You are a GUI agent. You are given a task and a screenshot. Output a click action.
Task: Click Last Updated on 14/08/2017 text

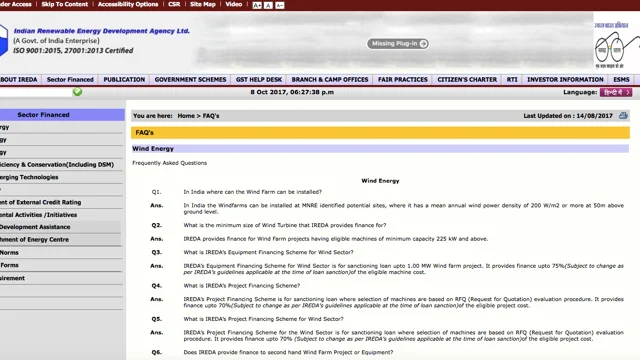(568, 116)
